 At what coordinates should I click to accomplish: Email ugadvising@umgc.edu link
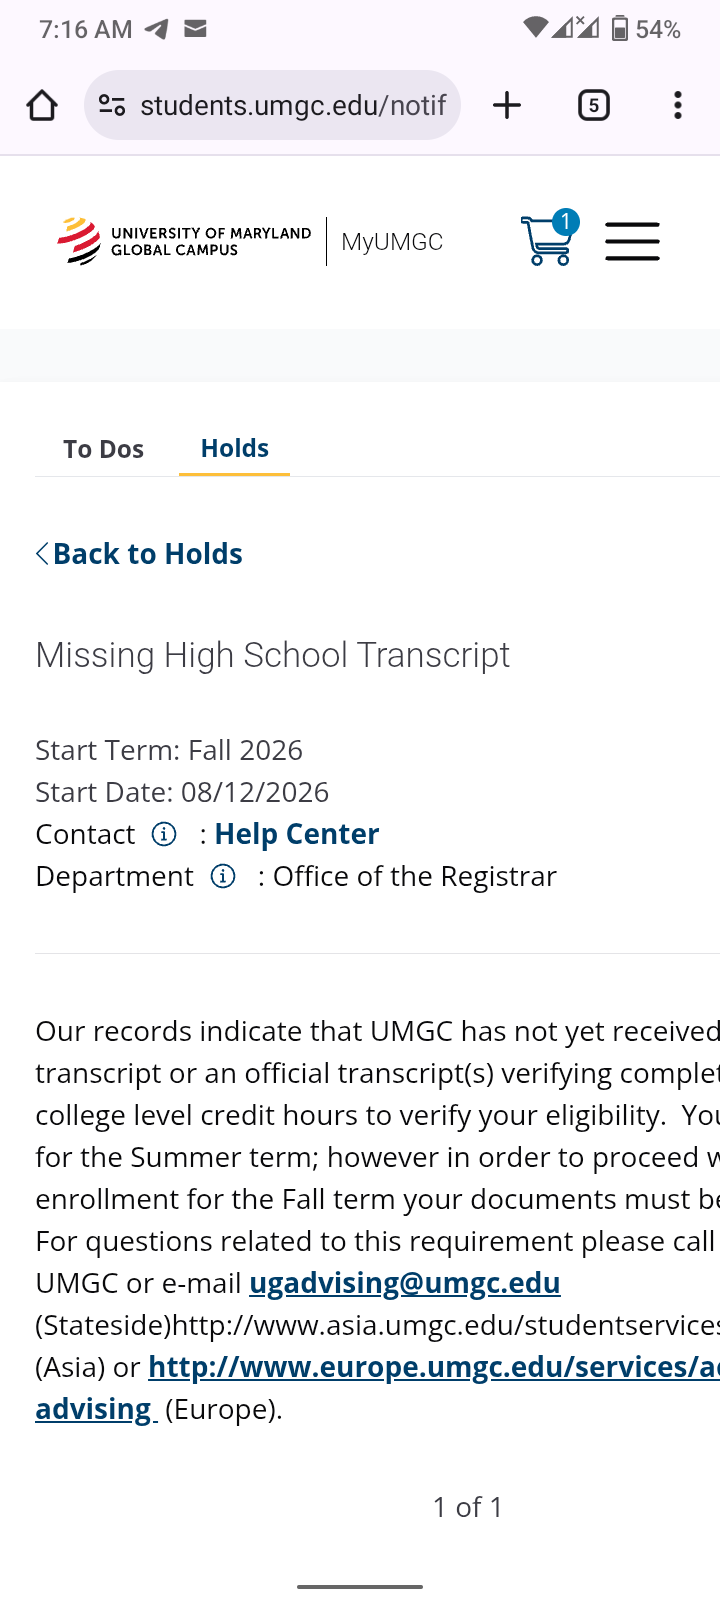click(x=404, y=1283)
